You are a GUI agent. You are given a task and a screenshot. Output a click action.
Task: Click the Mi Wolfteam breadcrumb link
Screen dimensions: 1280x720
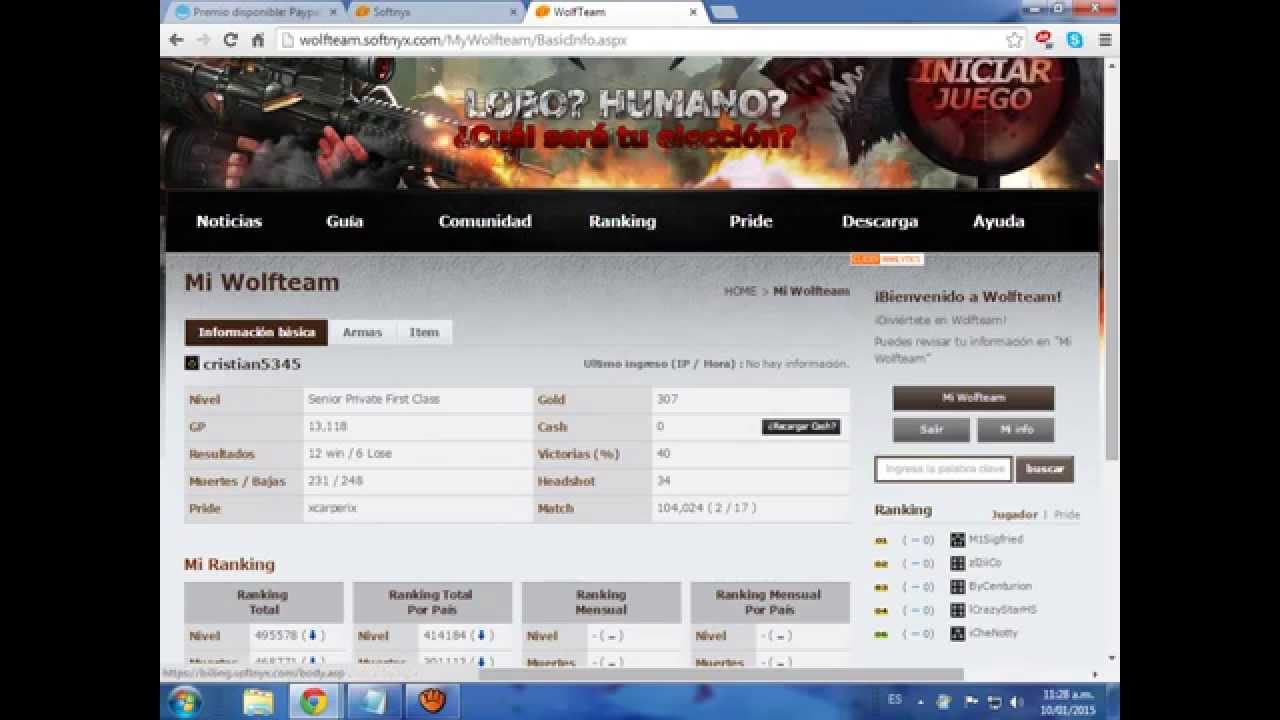click(811, 291)
